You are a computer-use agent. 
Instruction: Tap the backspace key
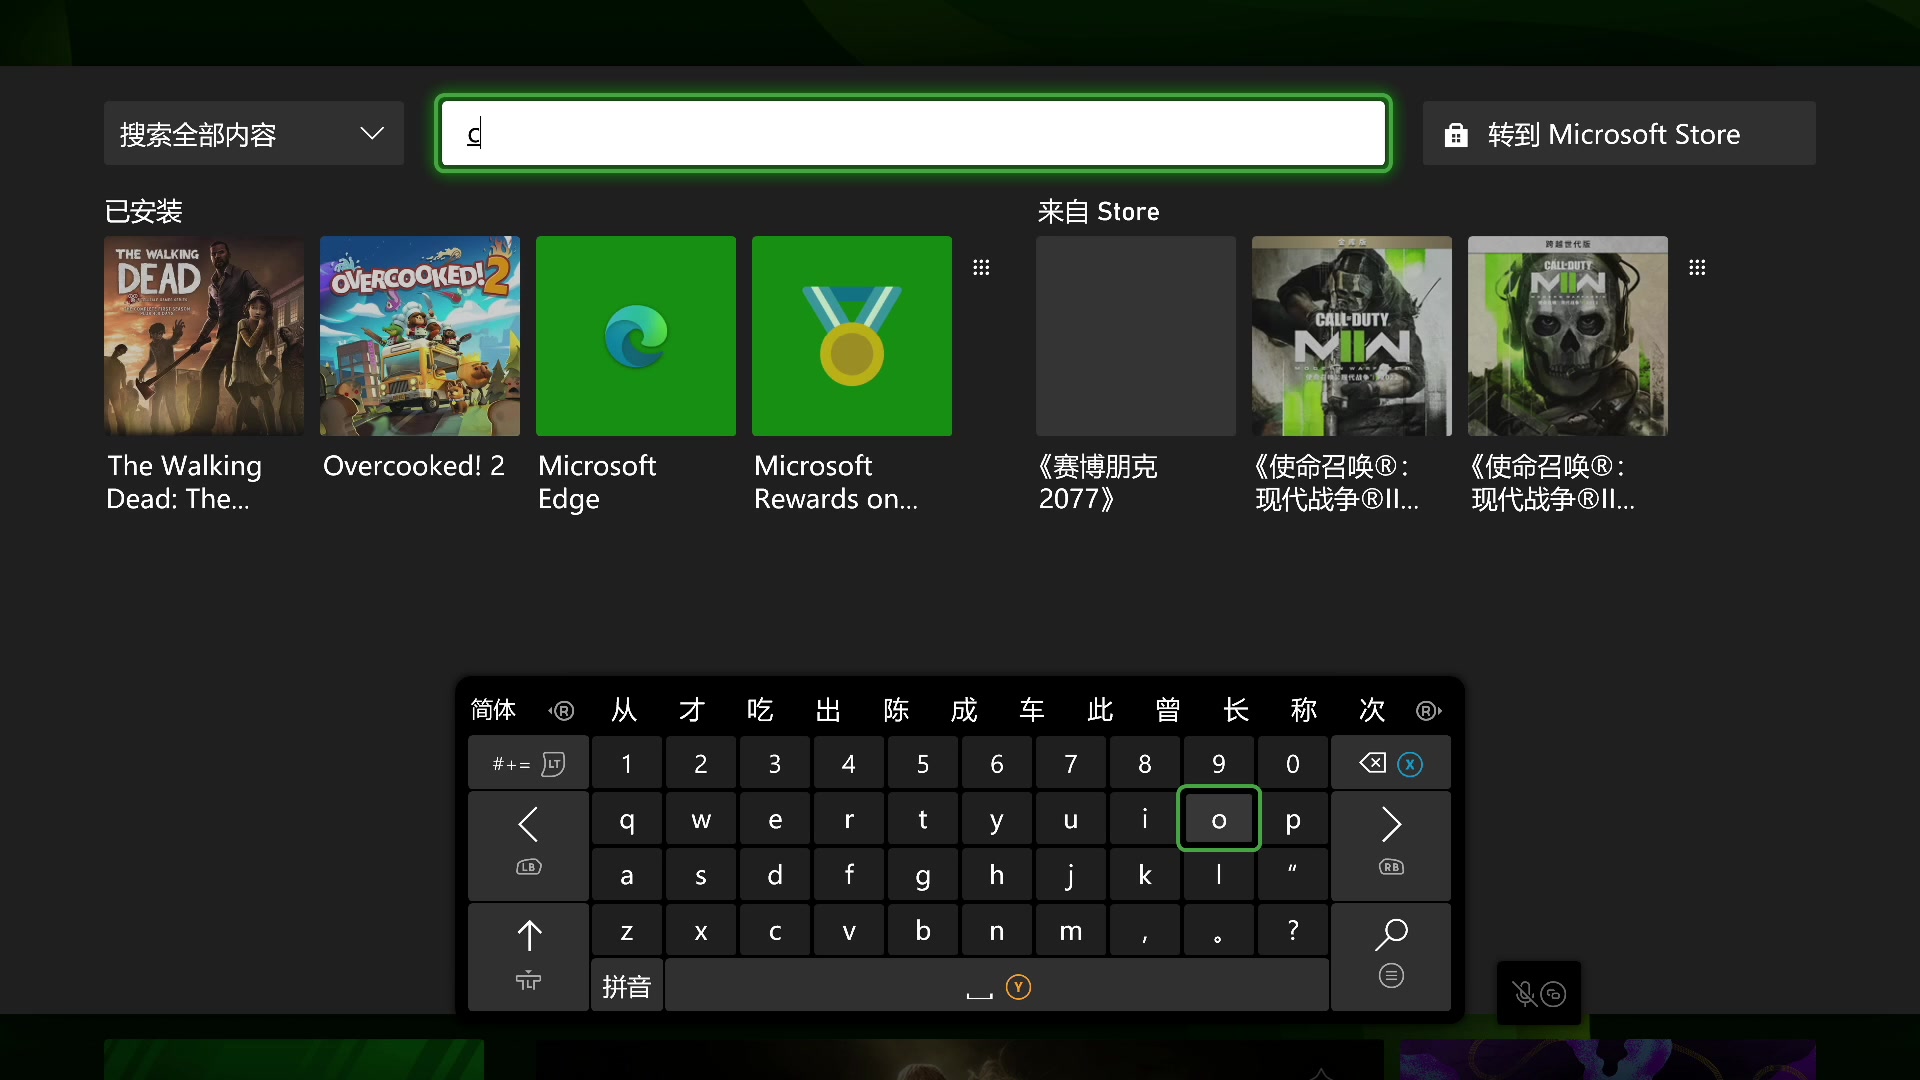[1391, 764]
